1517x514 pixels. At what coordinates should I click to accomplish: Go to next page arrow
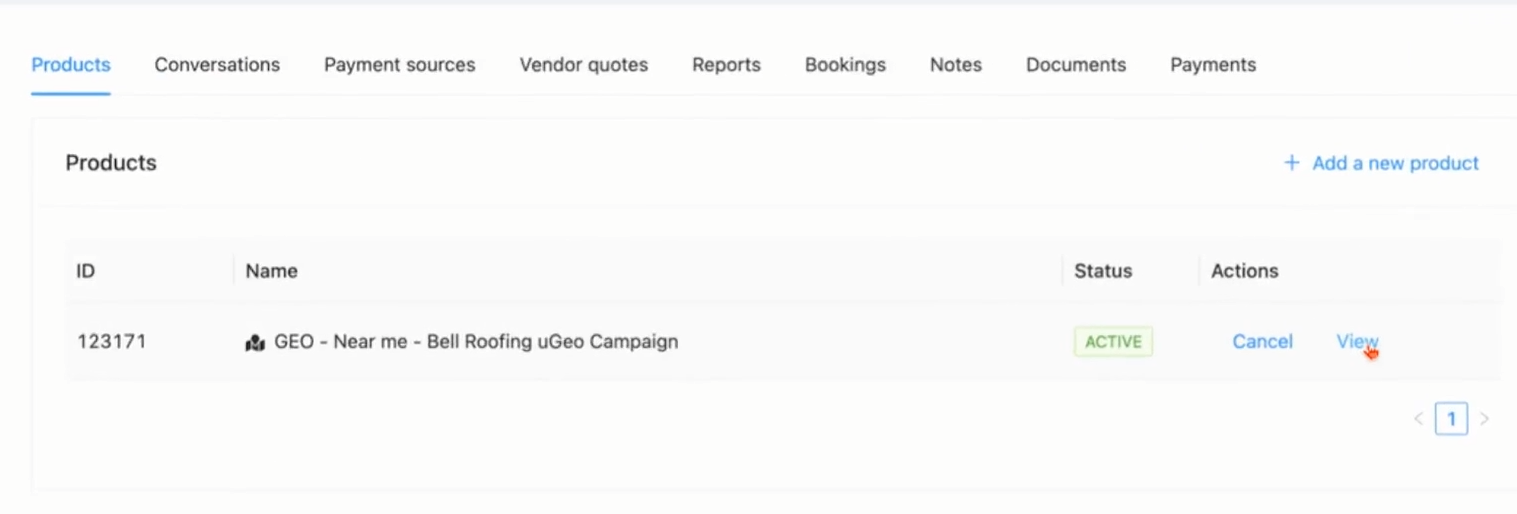coord(1484,419)
